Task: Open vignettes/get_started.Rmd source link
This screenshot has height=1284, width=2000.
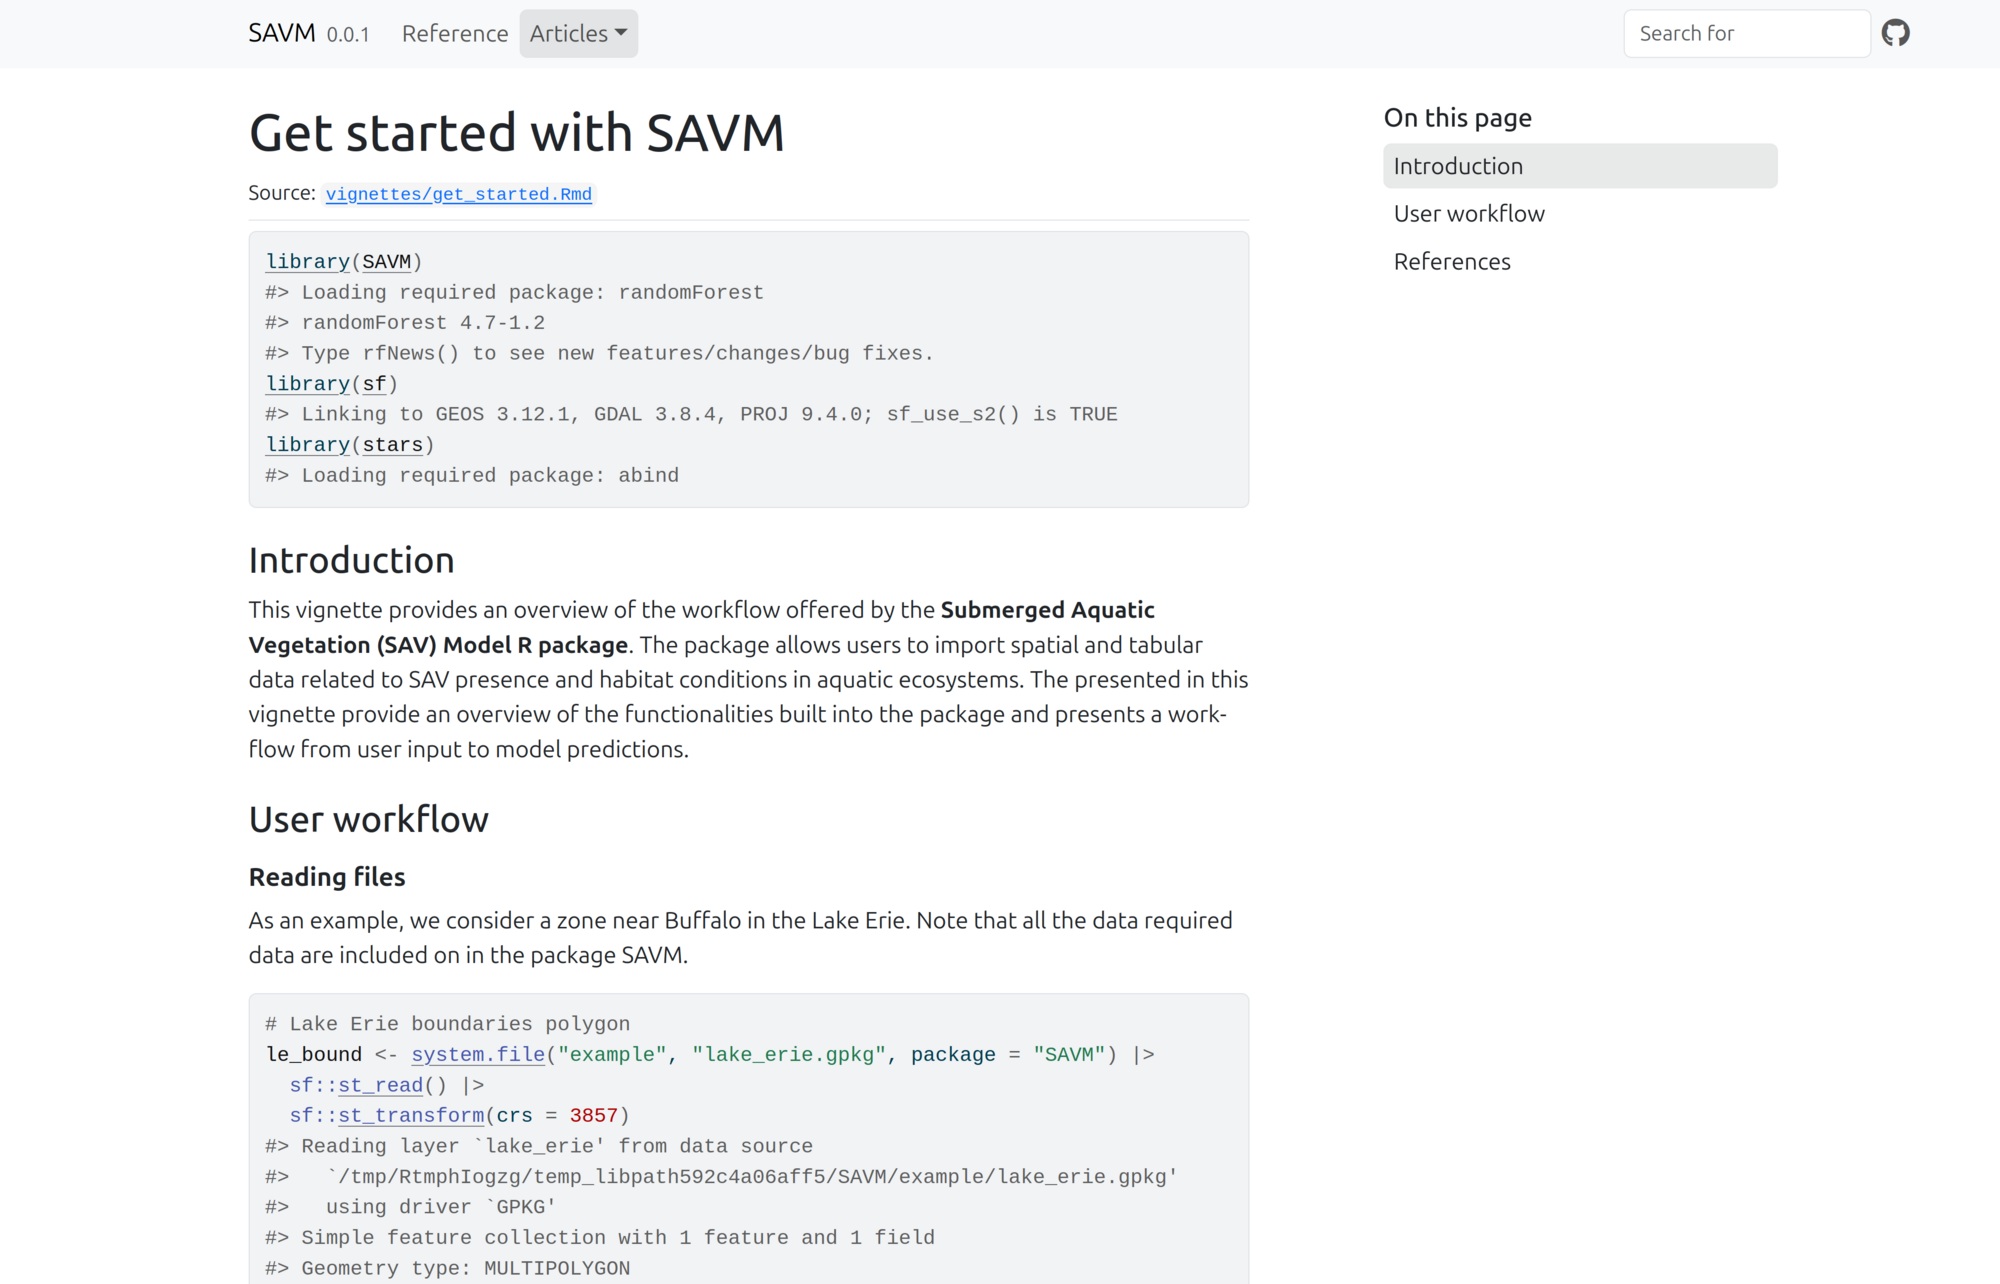Action: [x=458, y=194]
